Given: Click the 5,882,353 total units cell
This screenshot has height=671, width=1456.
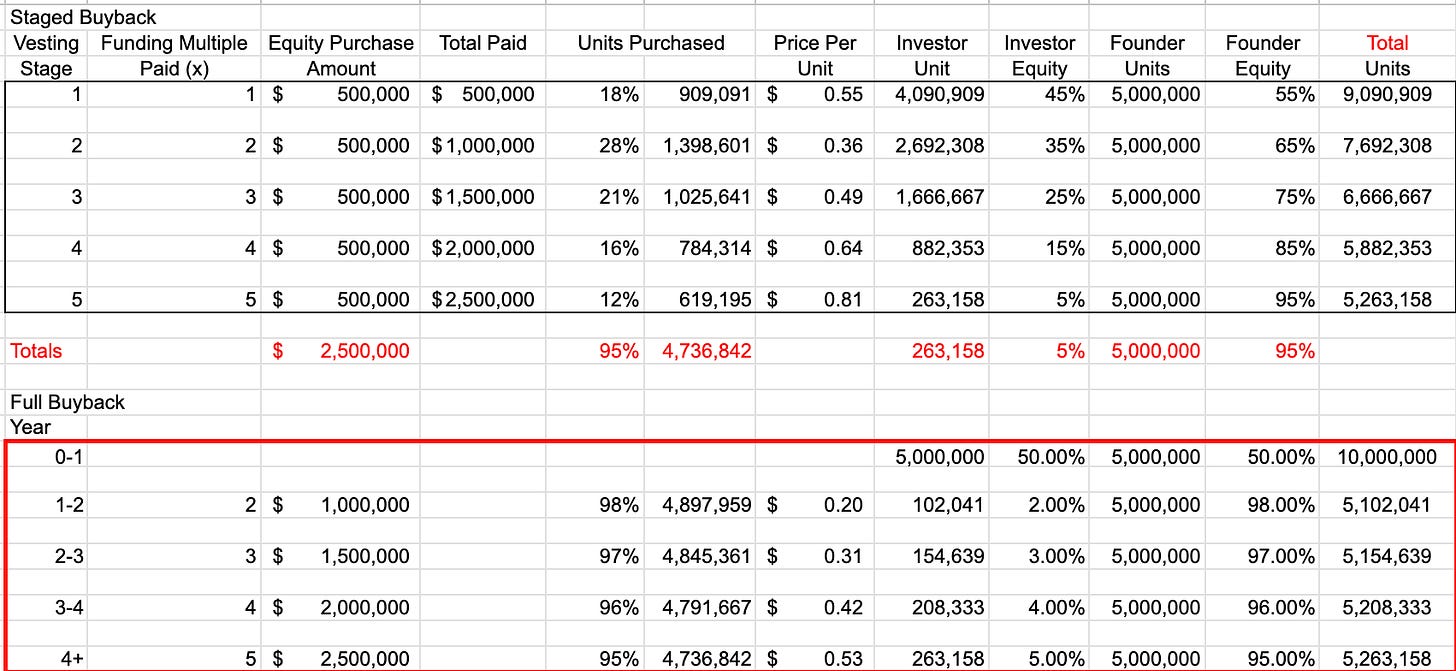Looking at the screenshot, I should click(x=1387, y=248).
